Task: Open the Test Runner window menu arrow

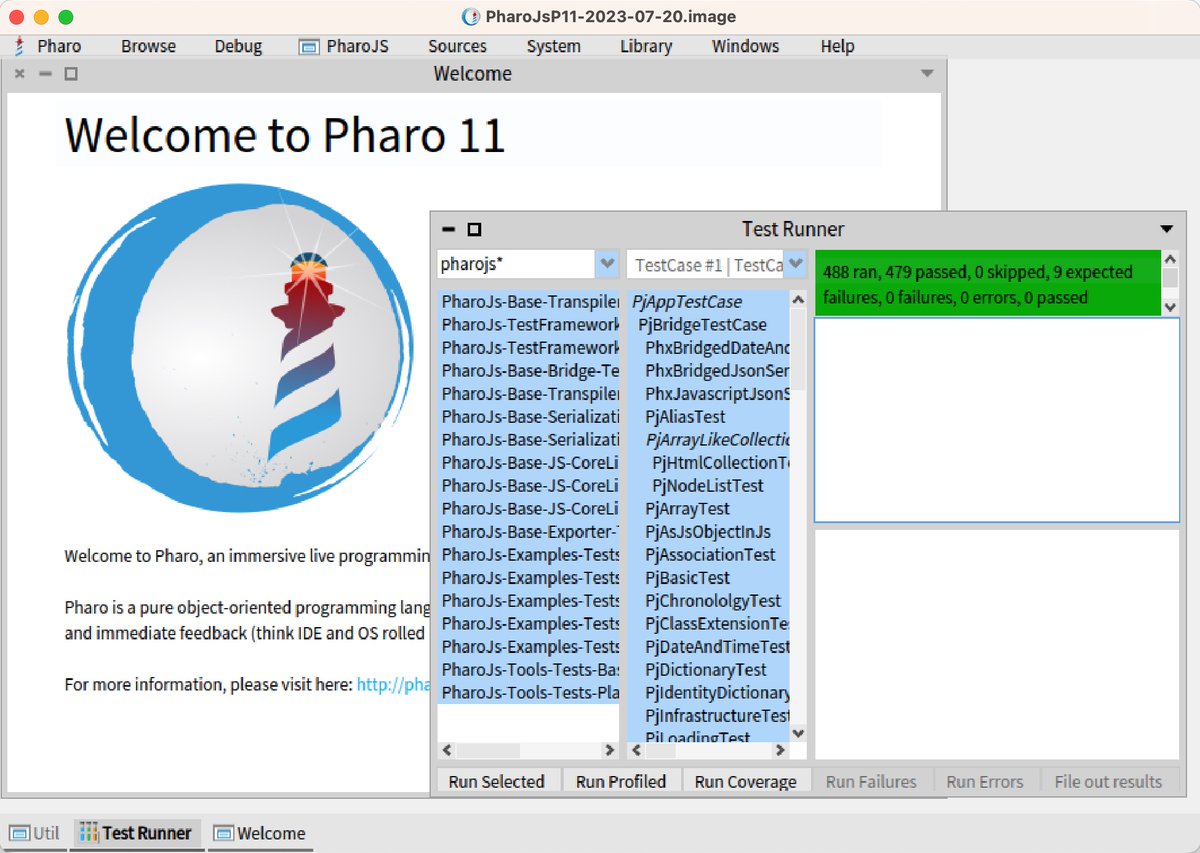Action: (1167, 229)
